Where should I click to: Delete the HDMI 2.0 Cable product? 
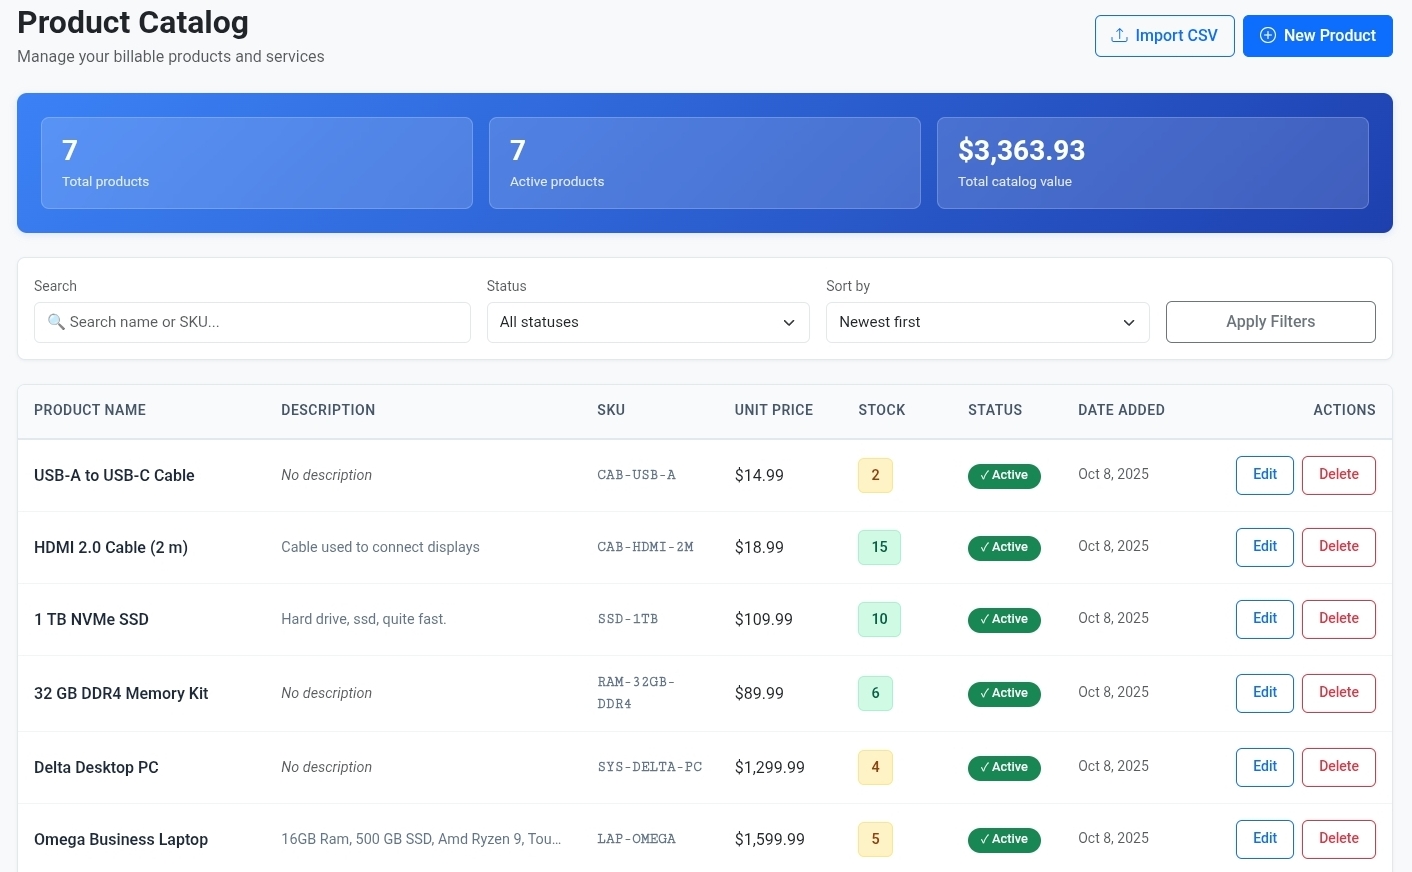tap(1338, 547)
